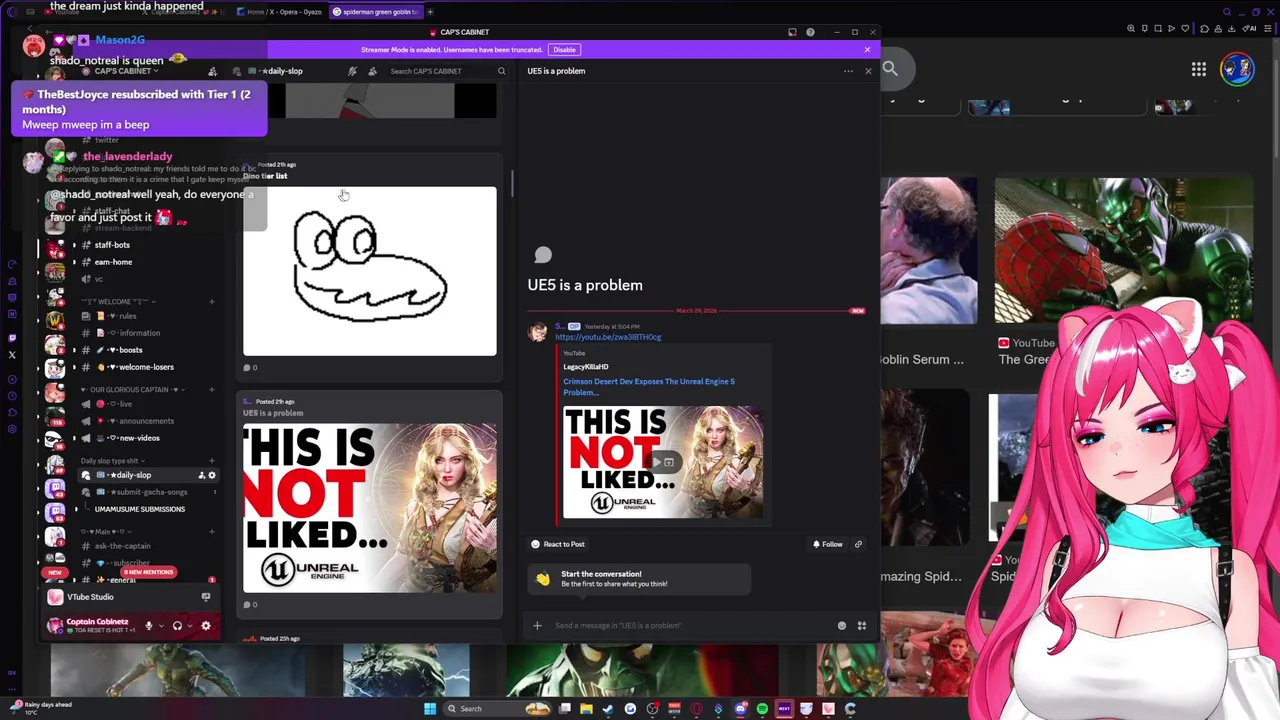
Task: Deafen headphones in Discord user panel
Action: [x=177, y=626]
